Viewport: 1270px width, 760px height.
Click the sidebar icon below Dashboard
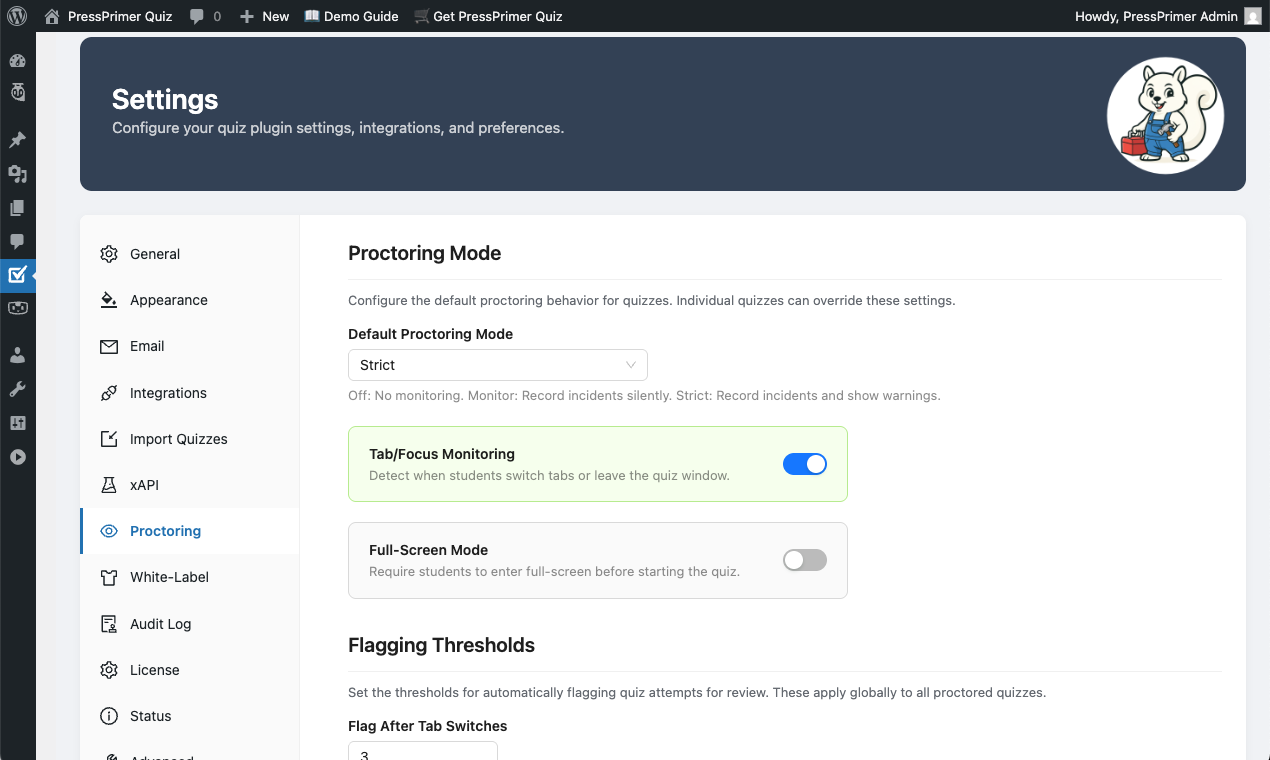click(x=17, y=92)
